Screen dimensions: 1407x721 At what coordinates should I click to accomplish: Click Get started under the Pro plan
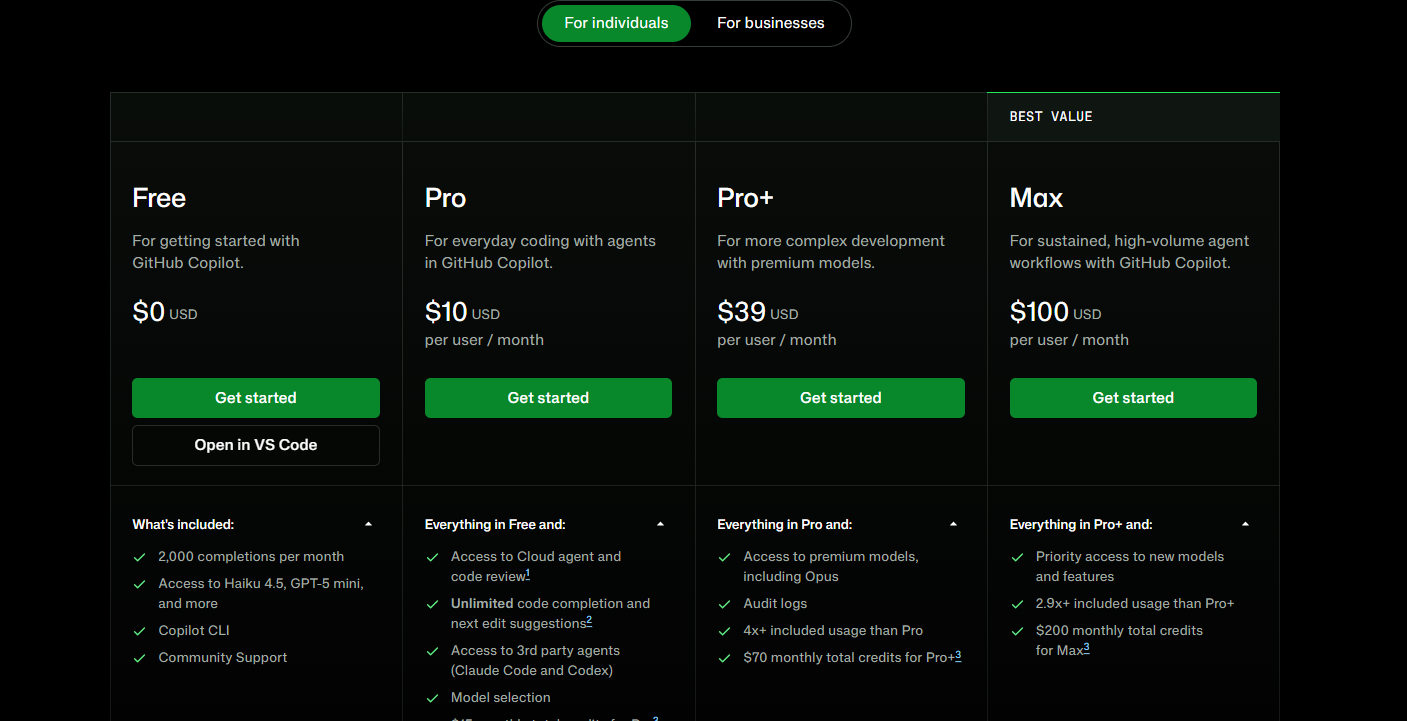pos(548,398)
